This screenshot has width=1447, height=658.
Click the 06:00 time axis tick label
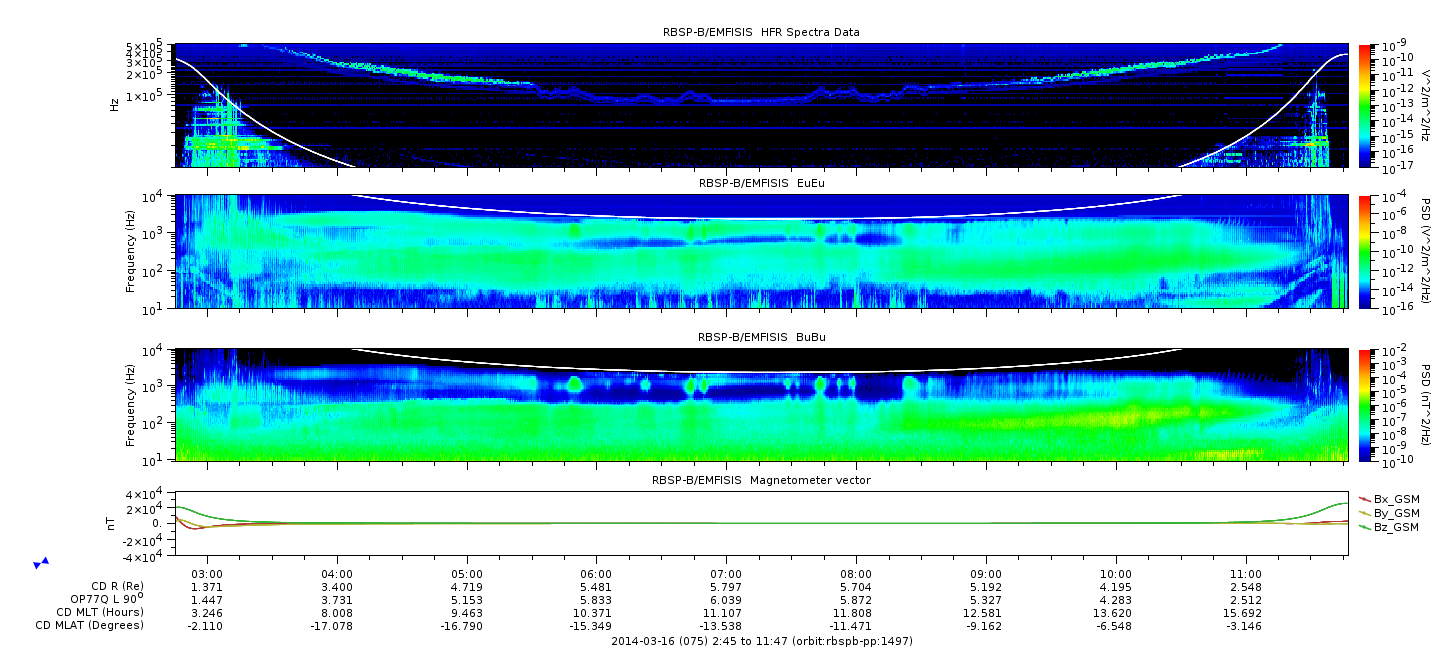[x=596, y=576]
